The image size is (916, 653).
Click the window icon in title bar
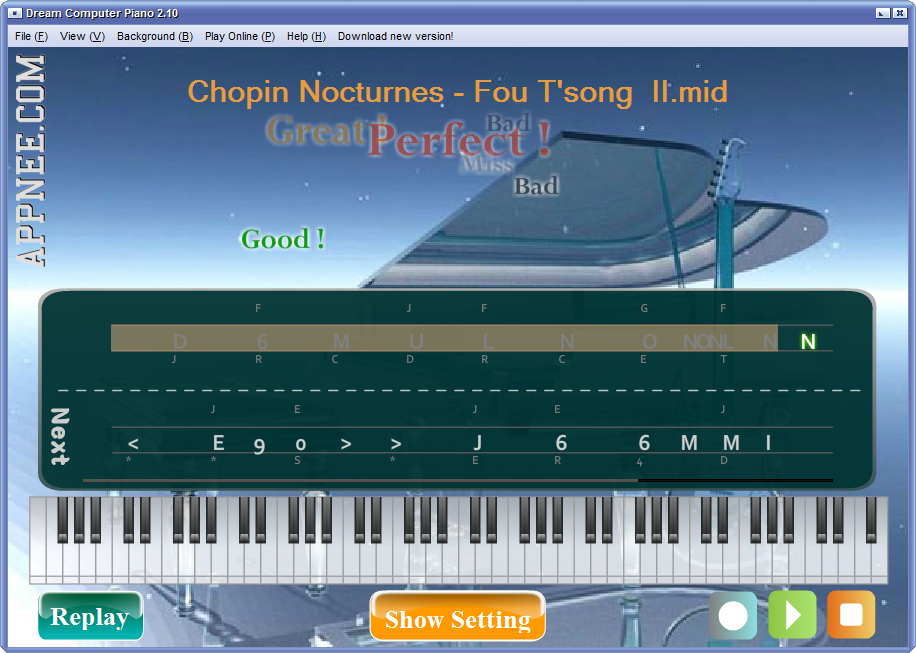tap(15, 13)
